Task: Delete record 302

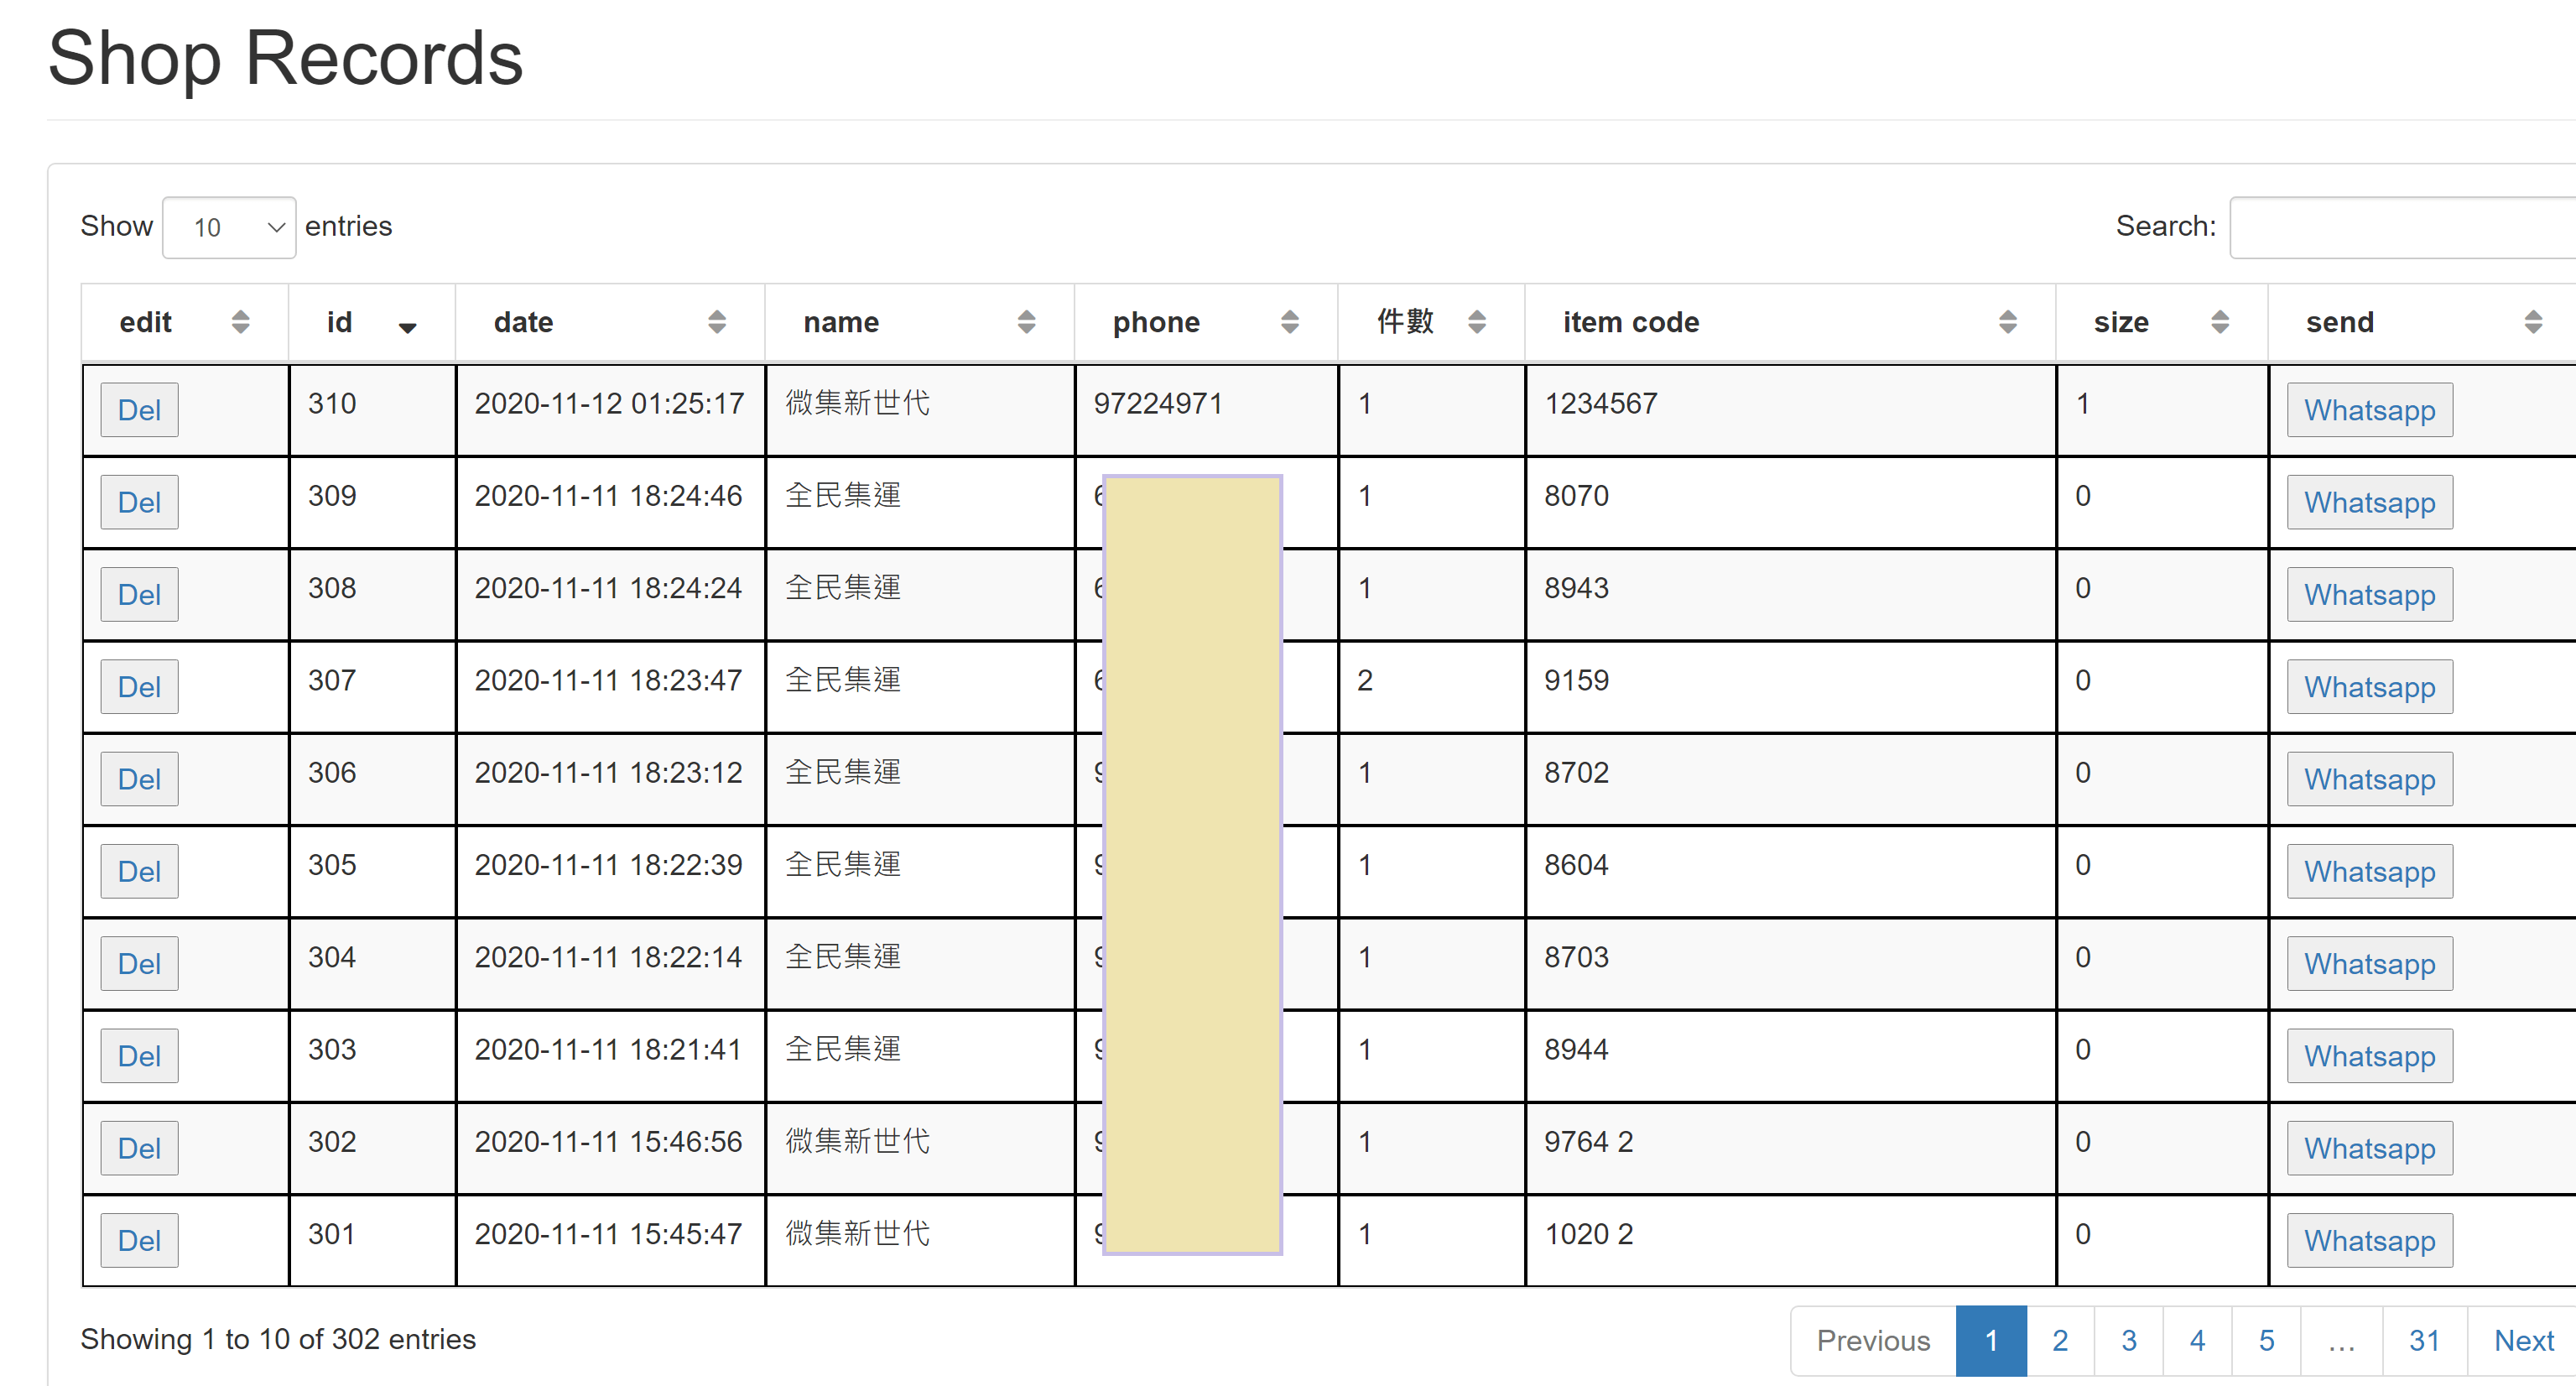Action: [139, 1148]
